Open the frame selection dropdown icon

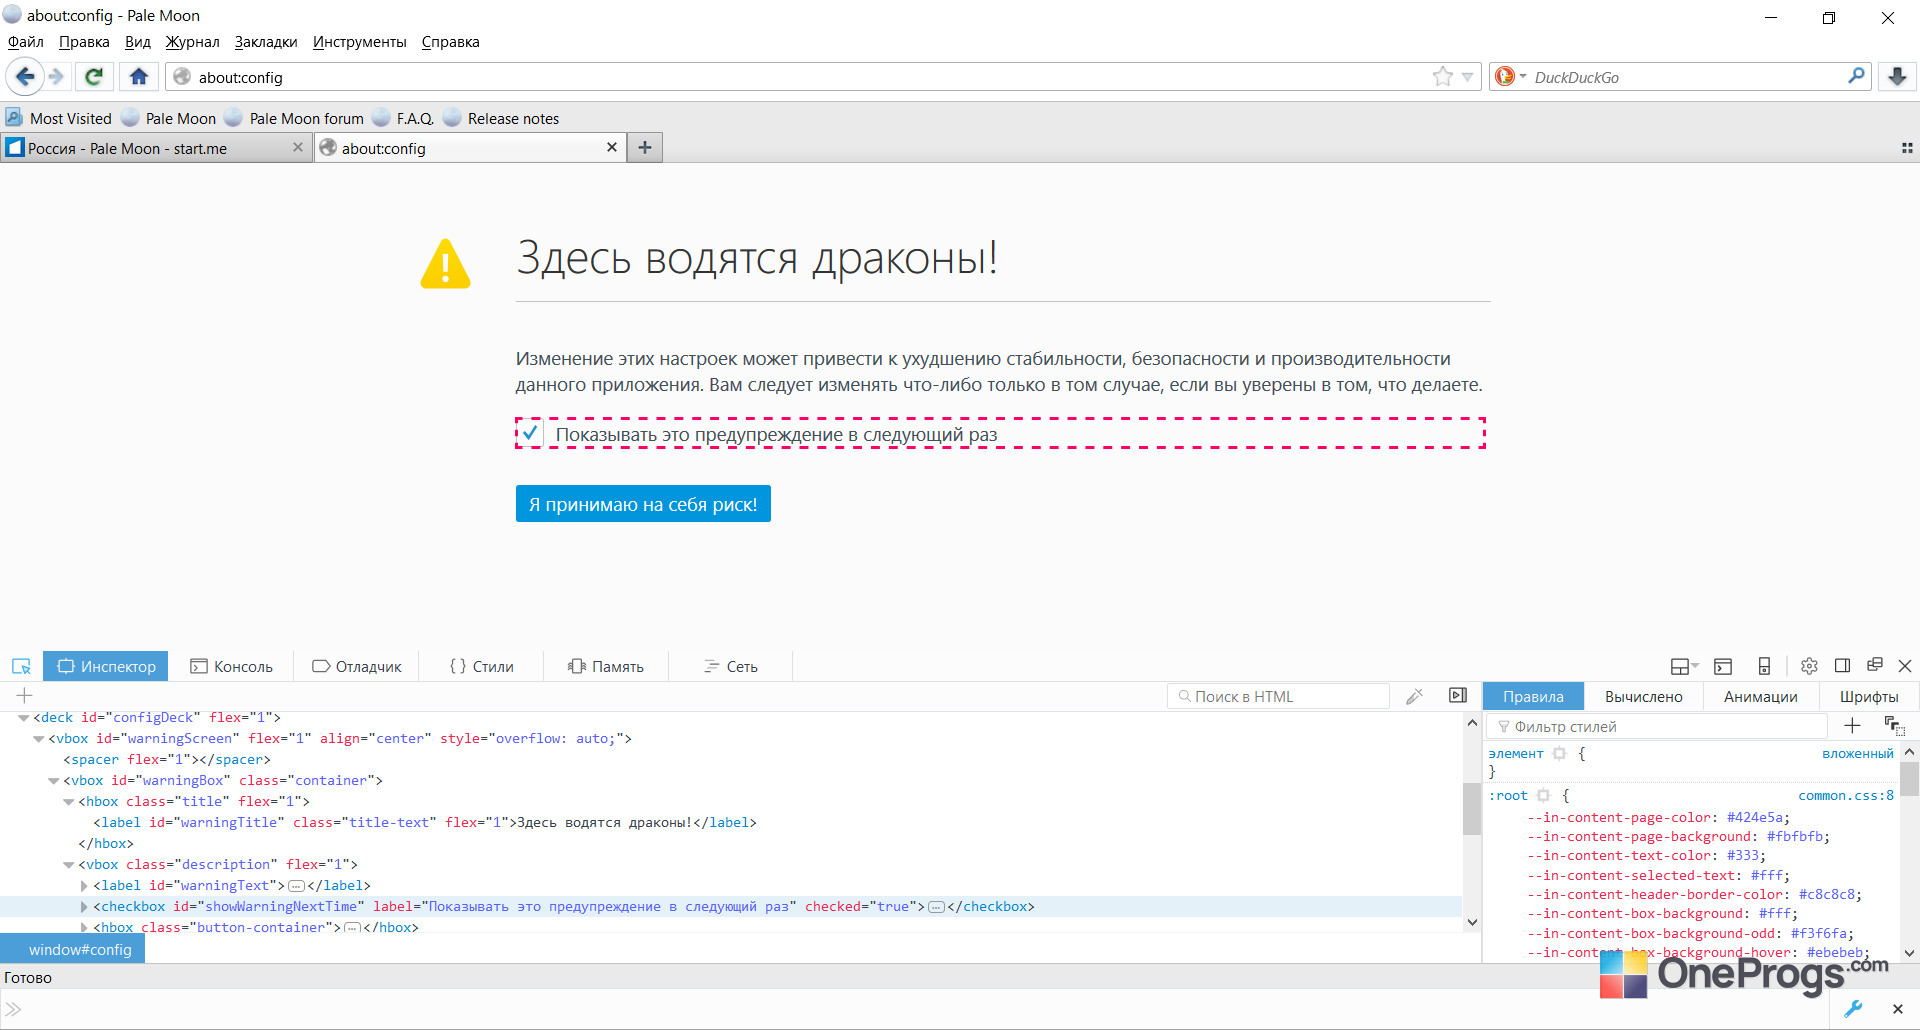tap(1684, 667)
